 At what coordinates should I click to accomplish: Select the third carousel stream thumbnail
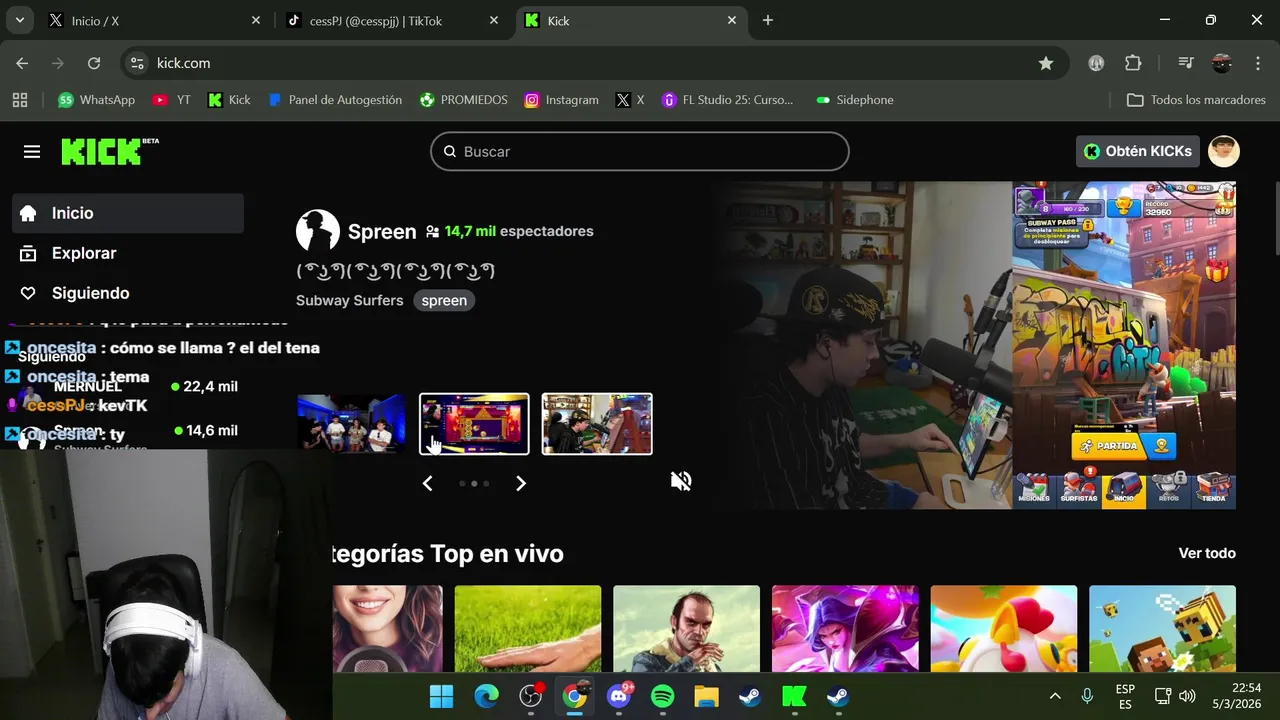[x=597, y=423]
